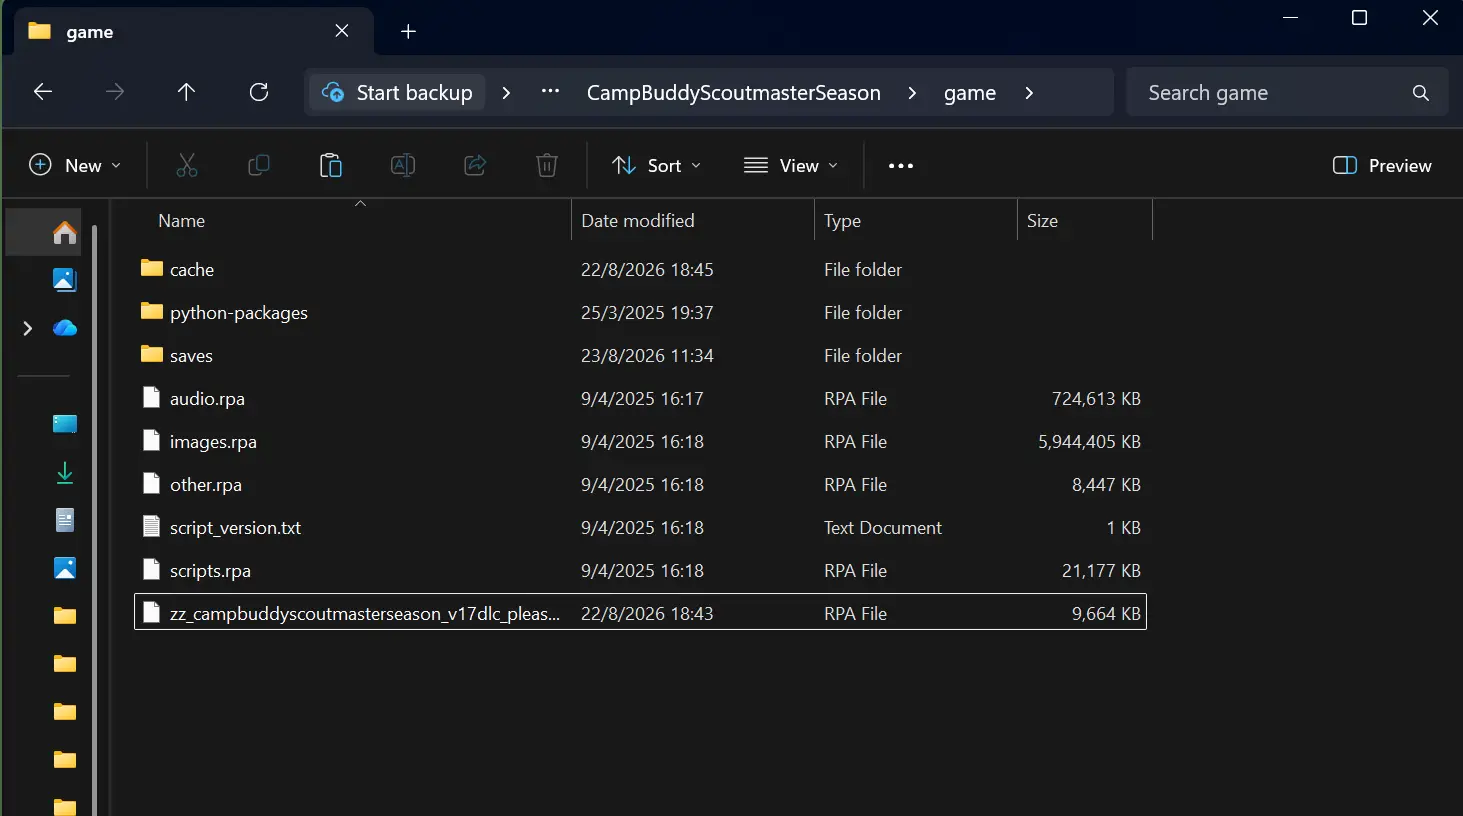Viewport: 1463px width, 816px height.
Task: Click the Search game input field
Action: tap(1287, 93)
